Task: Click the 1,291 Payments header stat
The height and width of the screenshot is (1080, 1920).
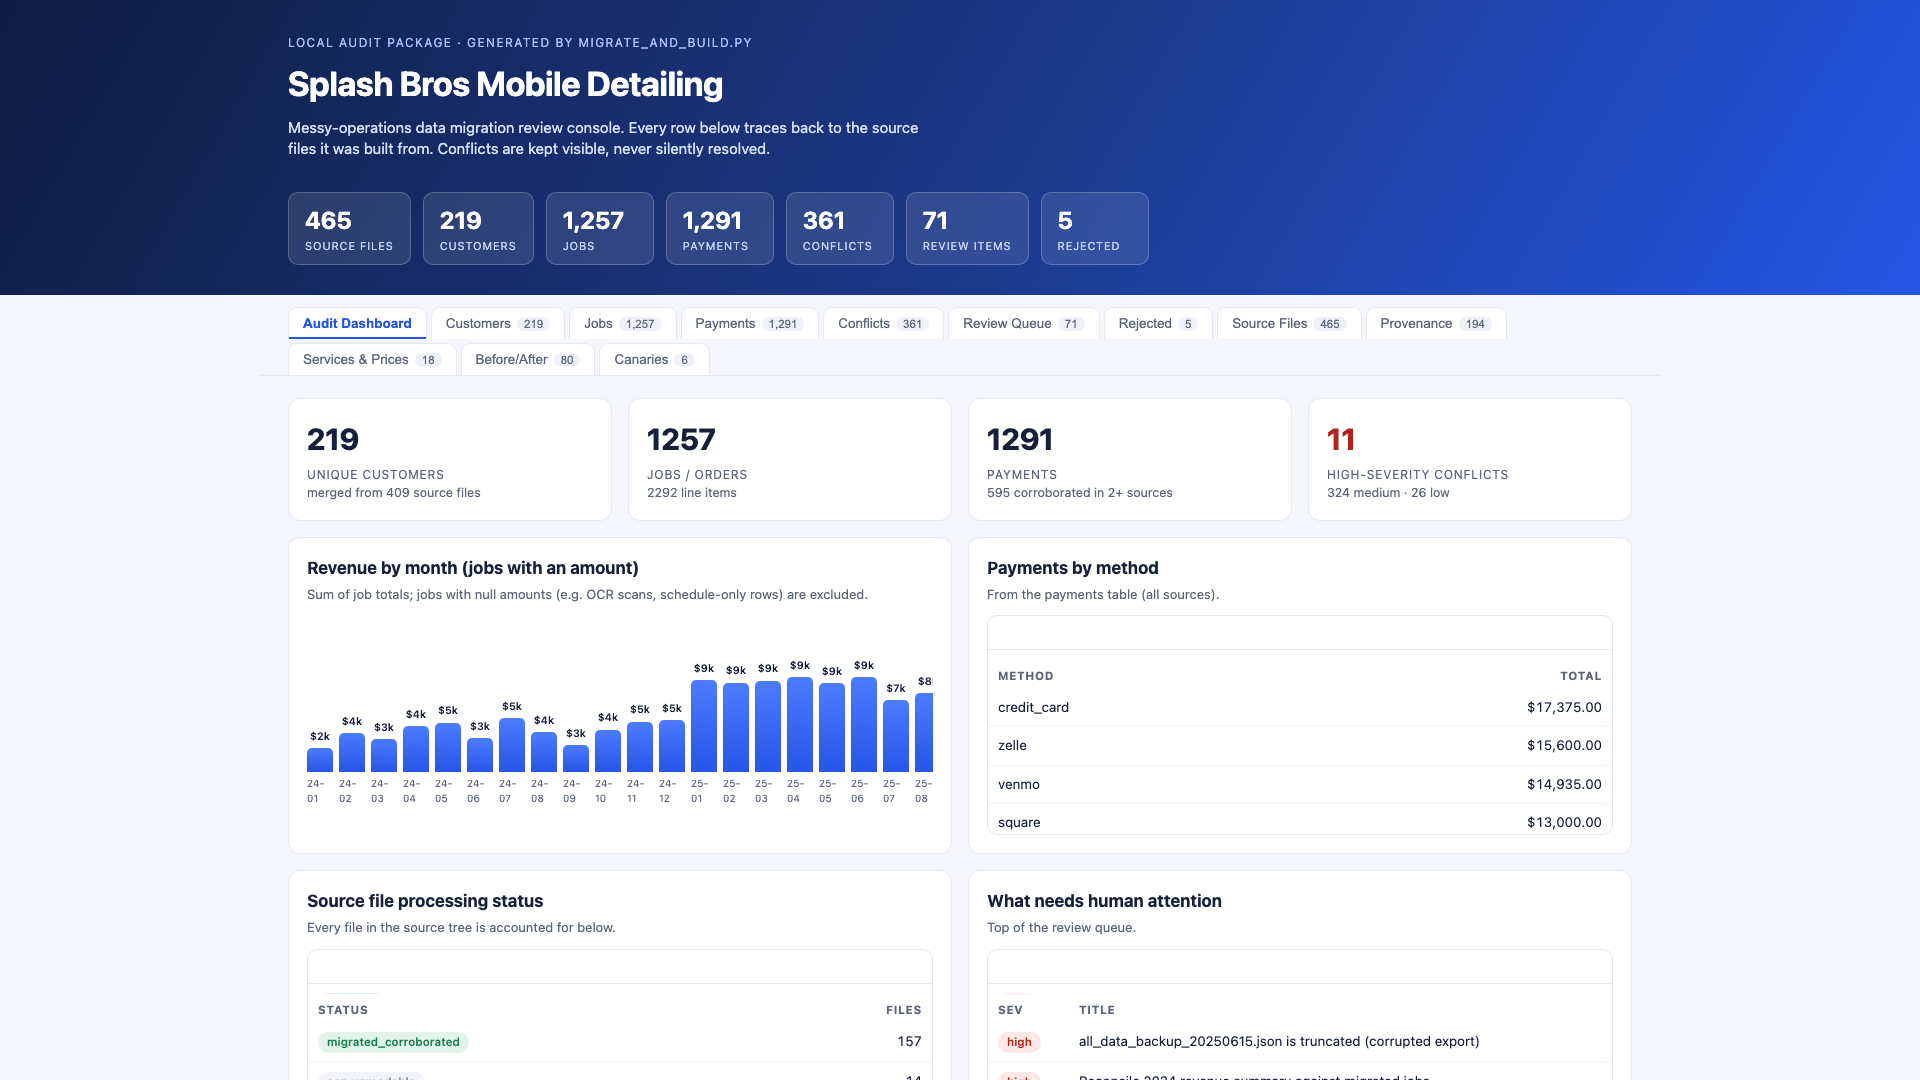Action: [720, 228]
